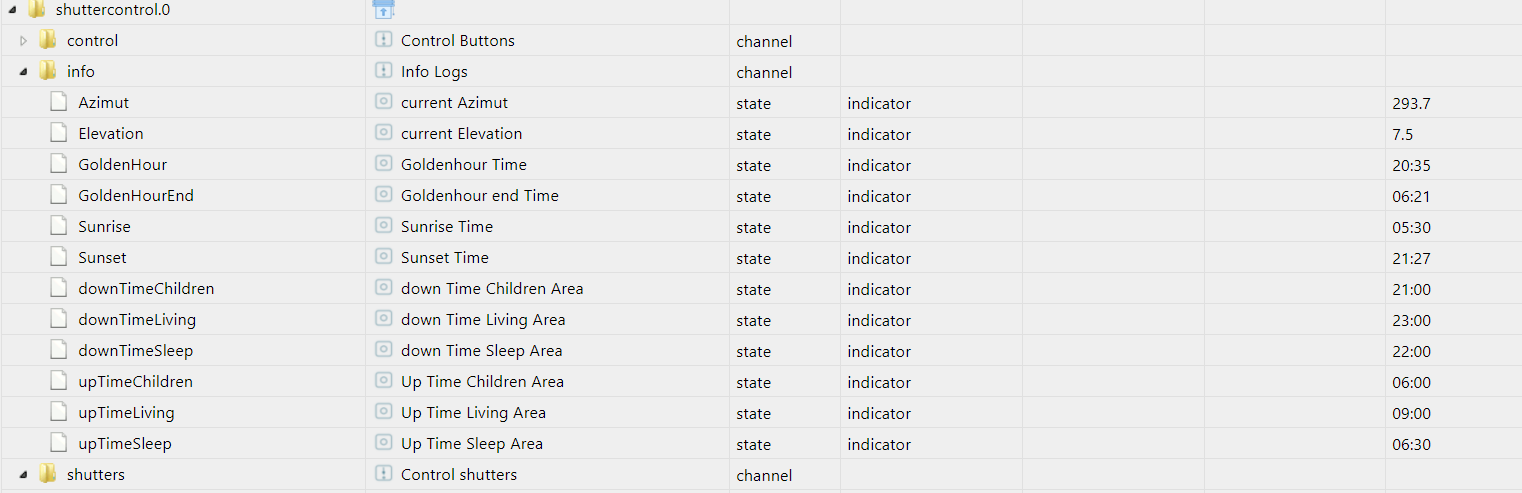Screen dimensions: 1522x493
Task: Click the state icon beside Sunrise Time
Action: 383,226
